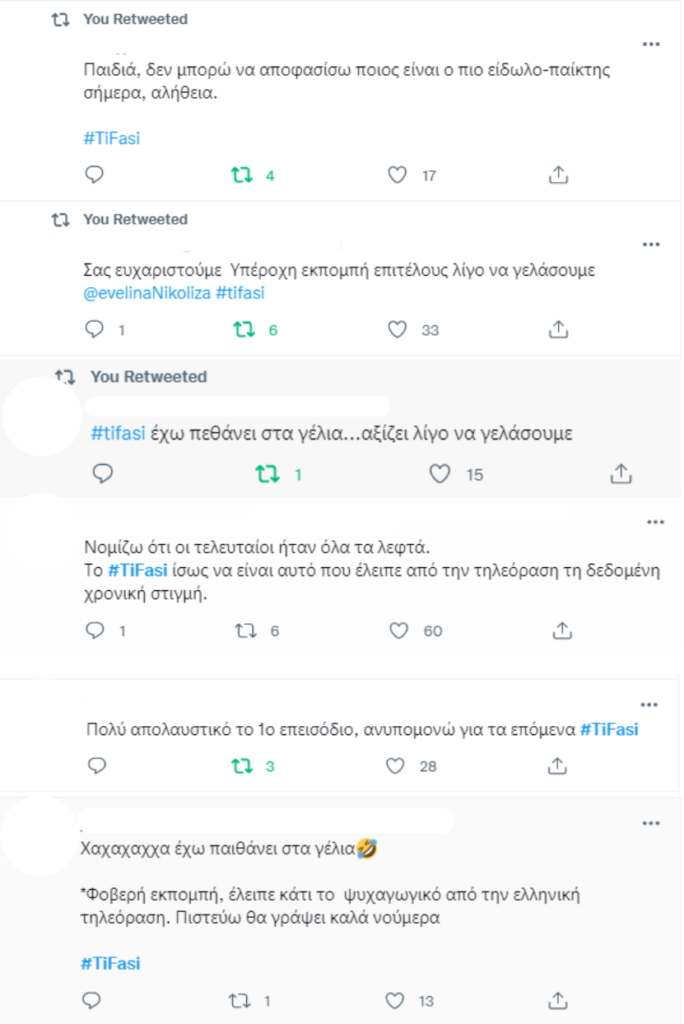Like the tweet with 60 likes
Screen dimensions: 684x1024
tap(397, 631)
